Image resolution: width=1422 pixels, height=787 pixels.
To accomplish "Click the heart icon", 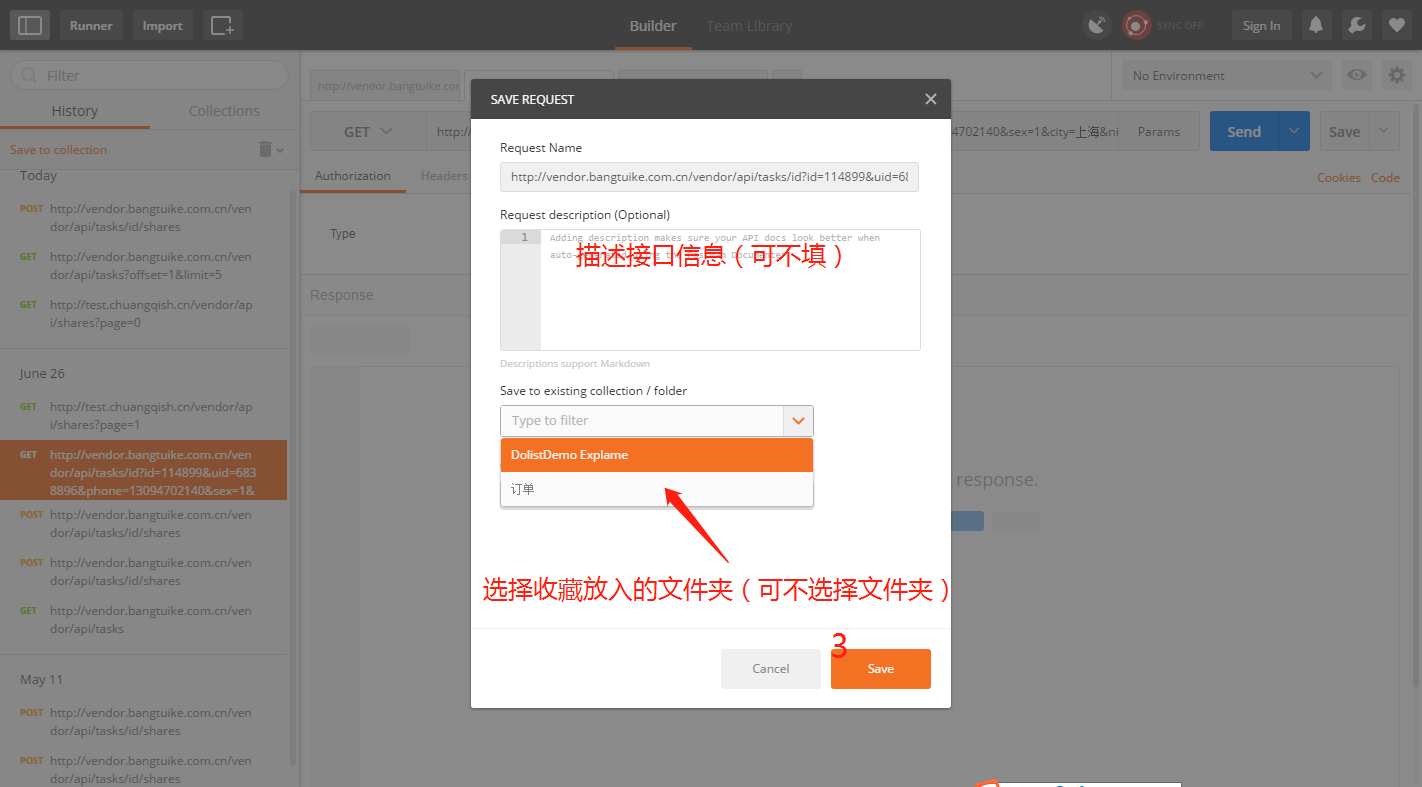I will click(1396, 25).
